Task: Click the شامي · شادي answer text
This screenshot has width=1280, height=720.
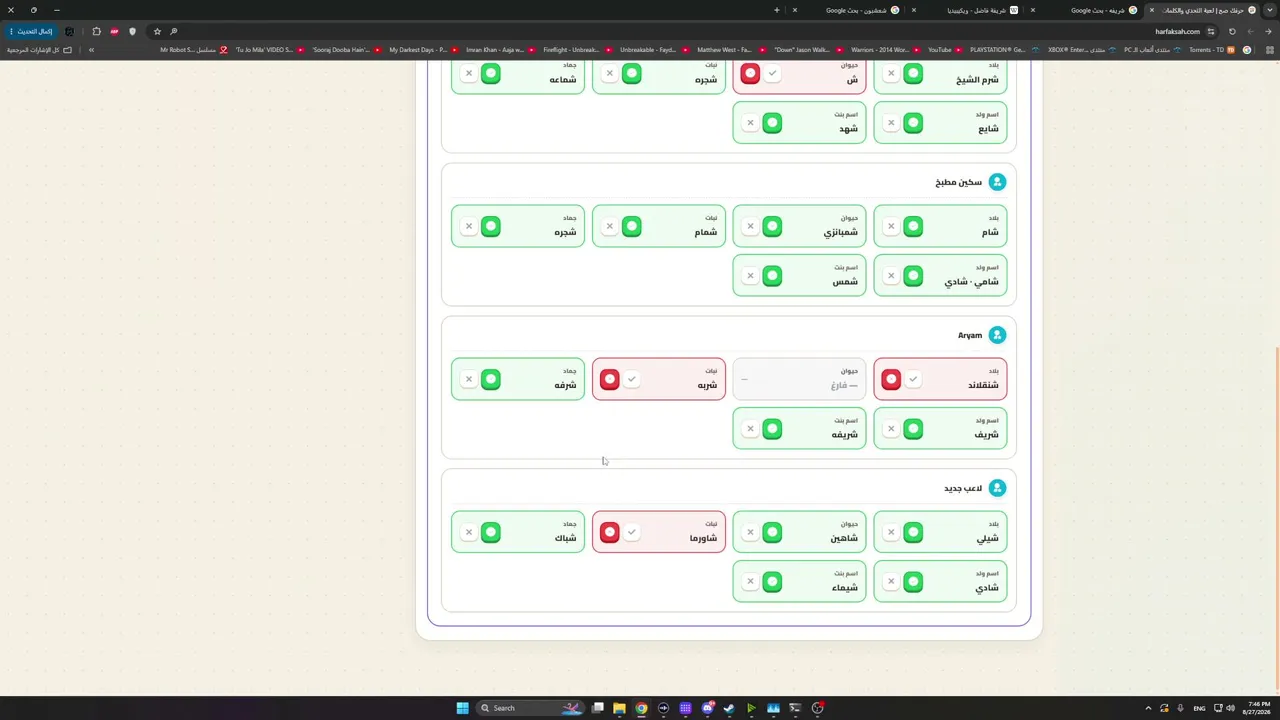Action: 971,282
